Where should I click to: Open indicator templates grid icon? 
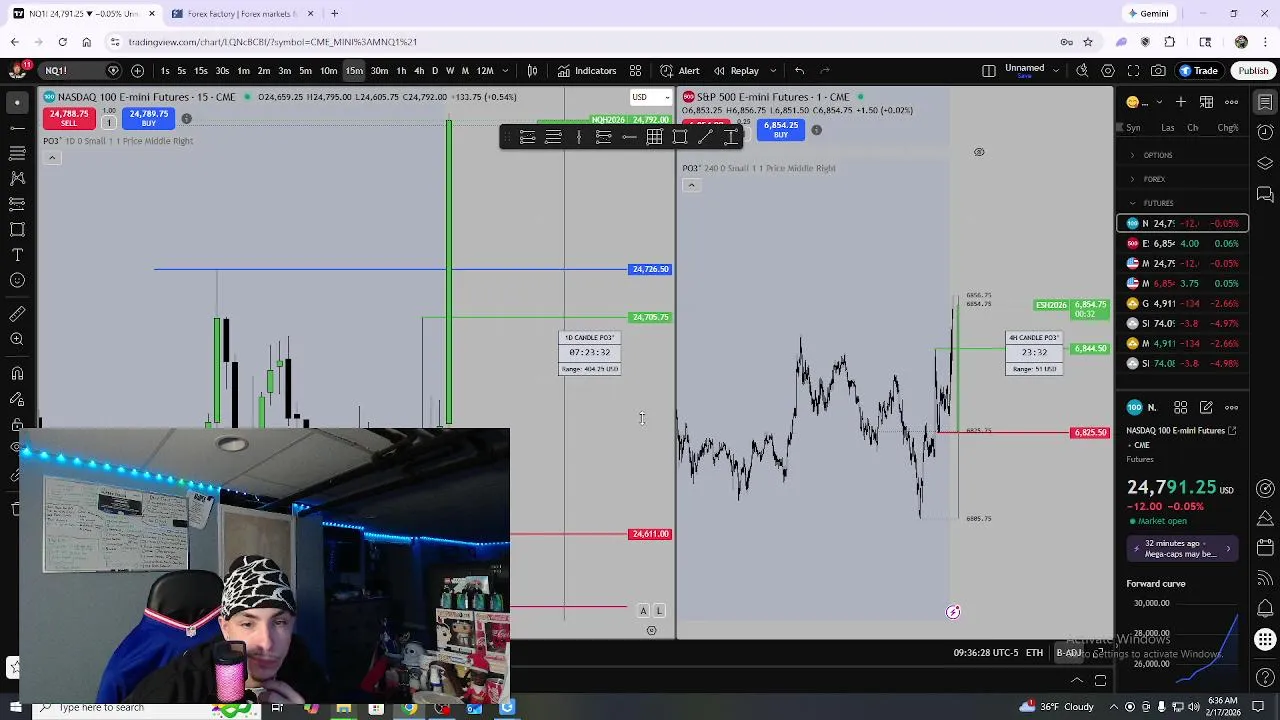[x=635, y=71]
